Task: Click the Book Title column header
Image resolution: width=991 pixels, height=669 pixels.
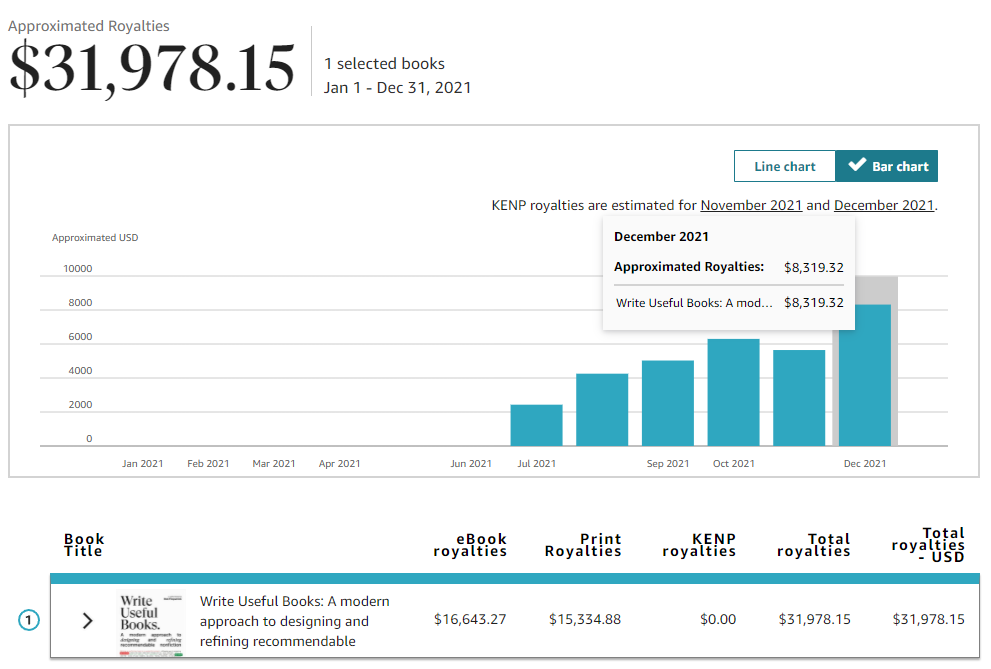Action: [84, 545]
